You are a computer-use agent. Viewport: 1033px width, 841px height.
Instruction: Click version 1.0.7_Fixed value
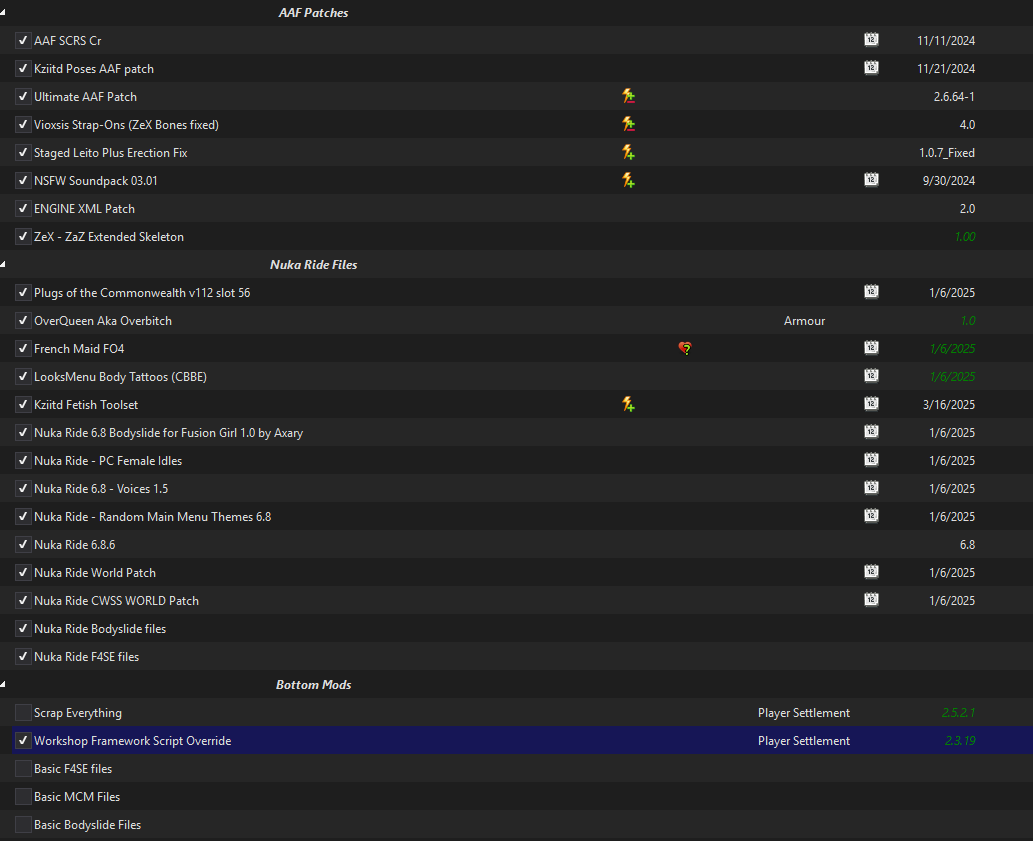click(x=947, y=153)
